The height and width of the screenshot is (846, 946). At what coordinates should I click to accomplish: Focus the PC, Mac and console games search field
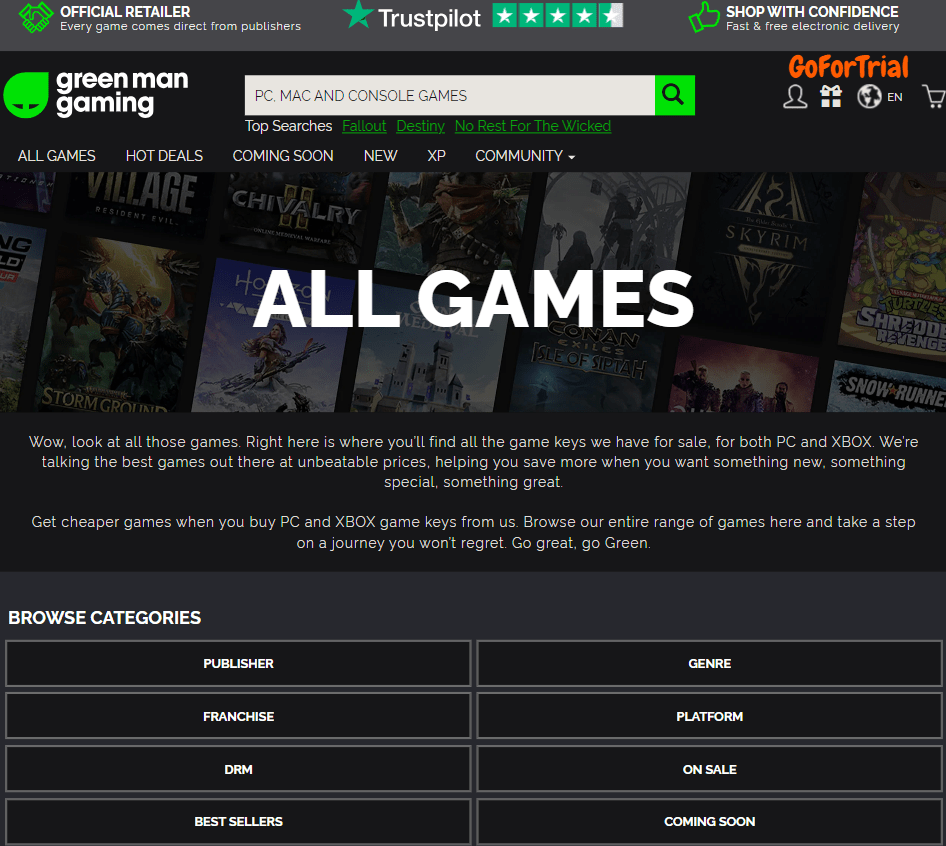point(449,95)
